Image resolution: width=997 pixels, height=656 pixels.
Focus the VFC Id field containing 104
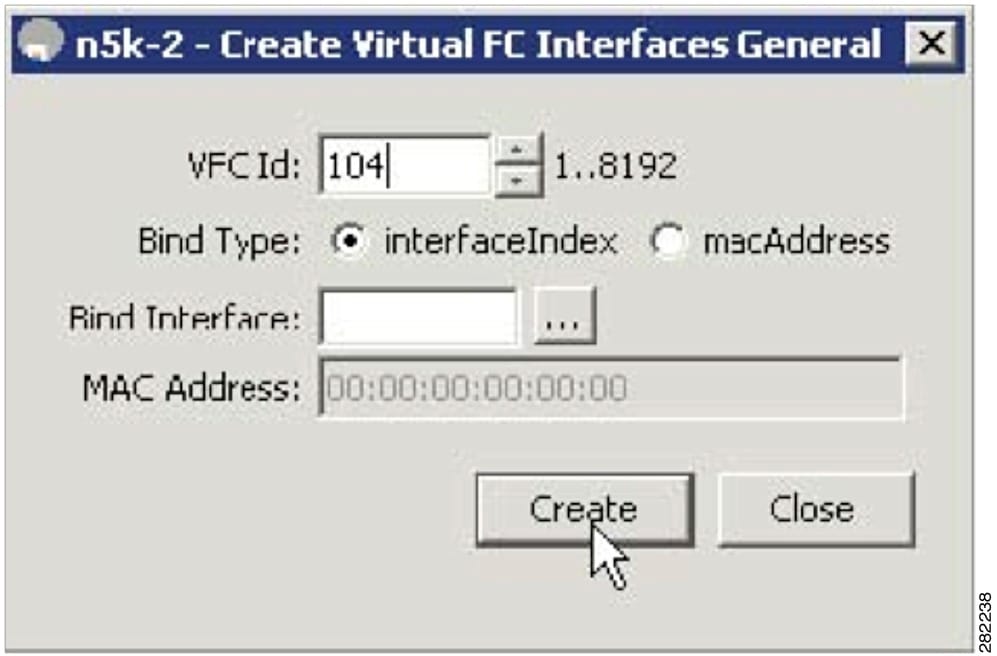(404, 167)
